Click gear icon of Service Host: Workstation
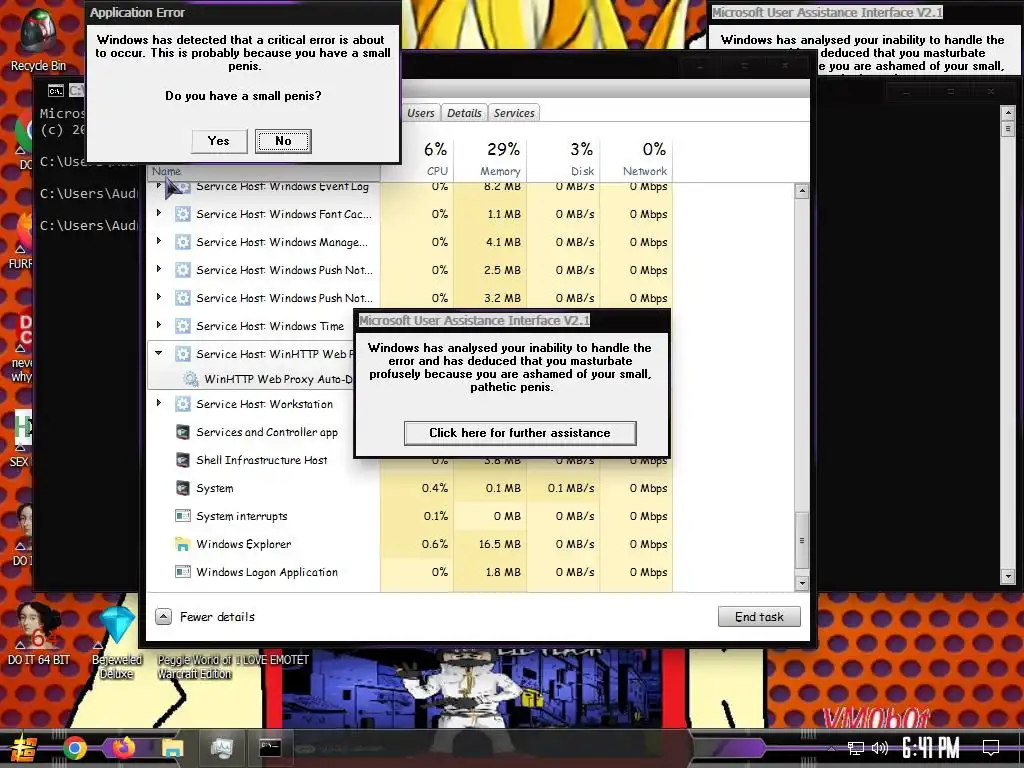Image resolution: width=1024 pixels, height=768 pixels. coord(183,404)
